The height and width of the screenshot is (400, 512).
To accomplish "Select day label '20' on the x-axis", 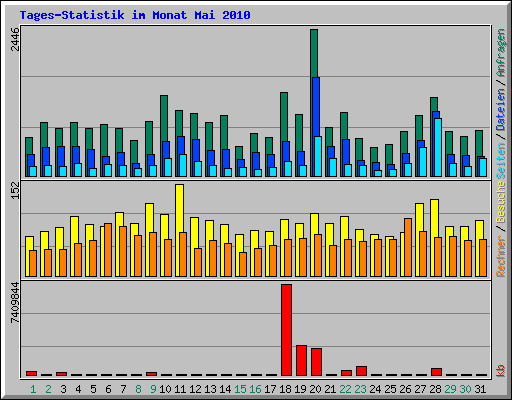I will click(x=315, y=389).
